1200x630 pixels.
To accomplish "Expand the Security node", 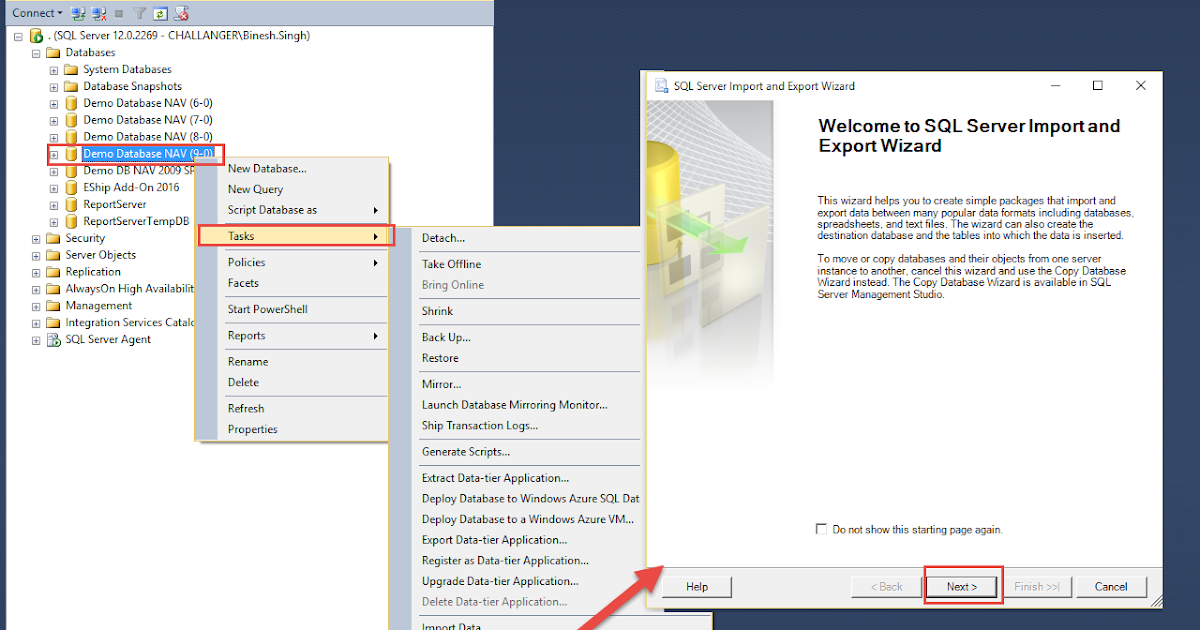I will (x=35, y=238).
